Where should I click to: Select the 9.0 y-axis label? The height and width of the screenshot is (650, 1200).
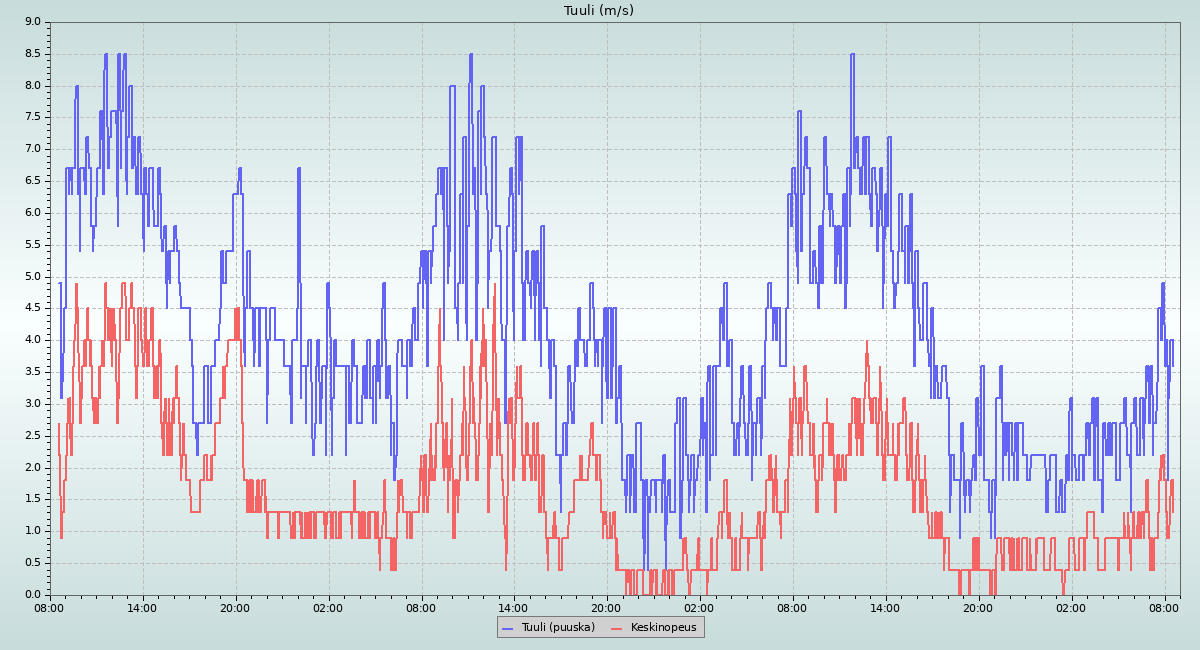coord(32,22)
